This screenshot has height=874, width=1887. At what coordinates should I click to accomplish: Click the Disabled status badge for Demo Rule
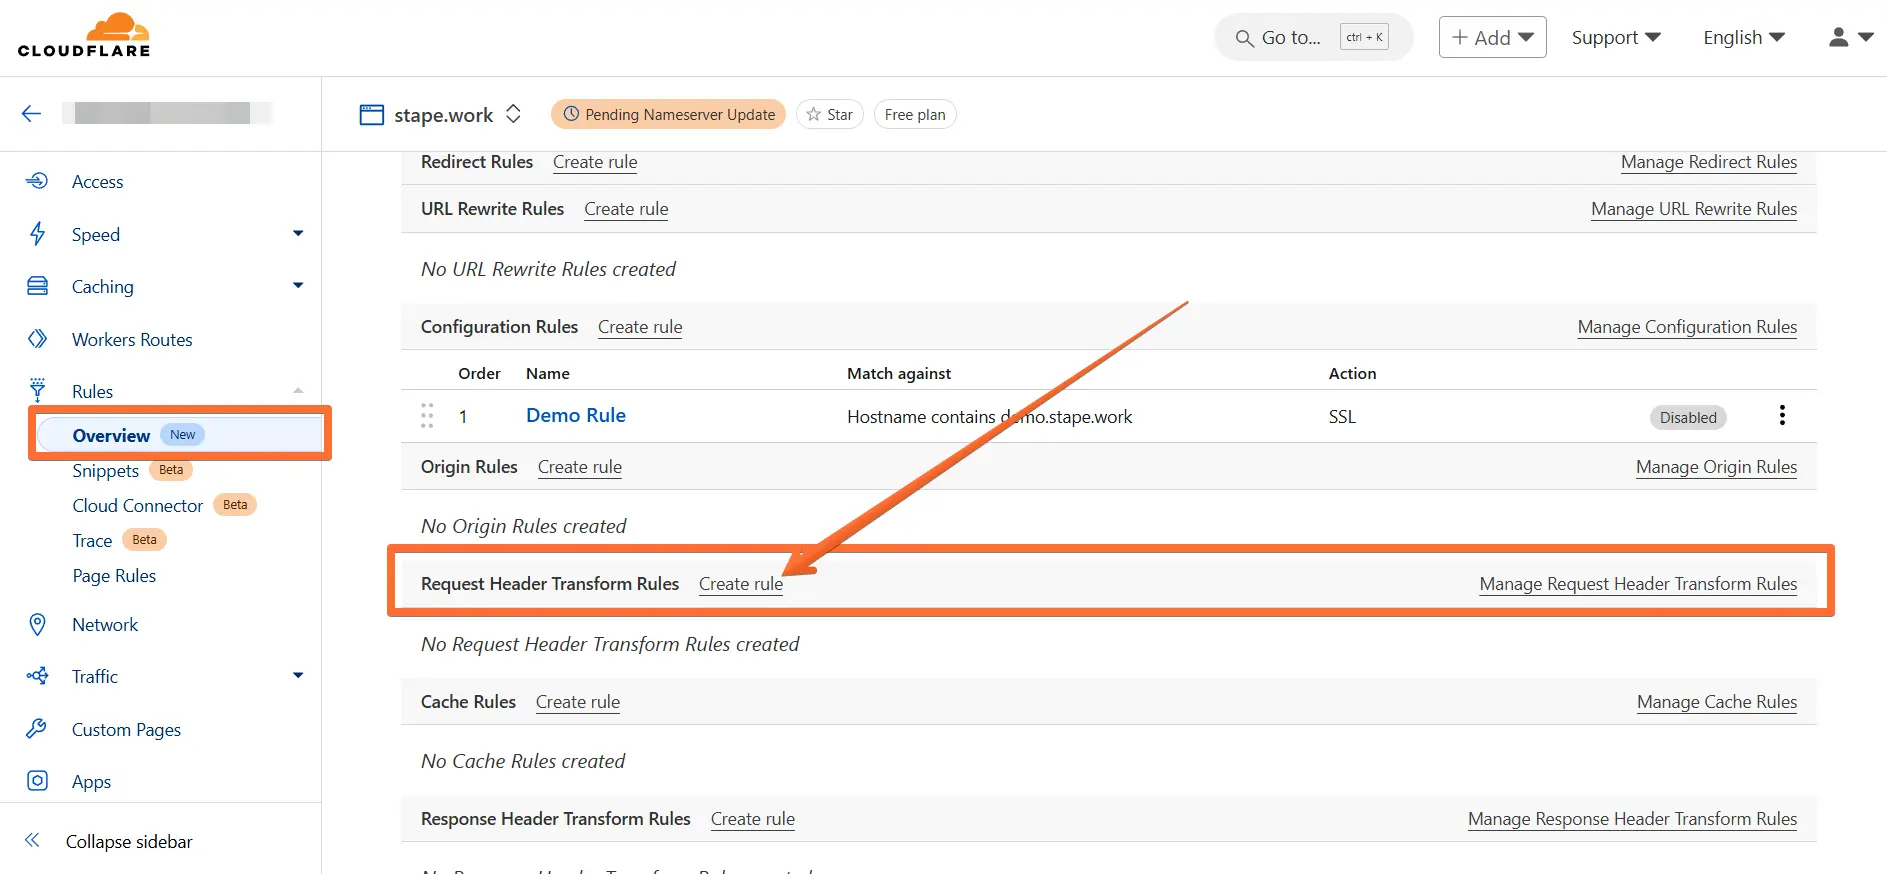[x=1688, y=417]
